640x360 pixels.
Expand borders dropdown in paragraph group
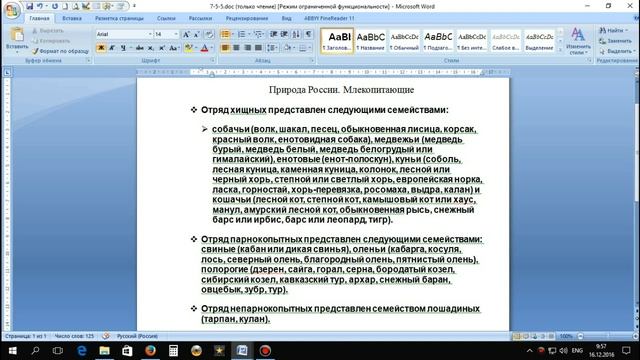click(310, 48)
